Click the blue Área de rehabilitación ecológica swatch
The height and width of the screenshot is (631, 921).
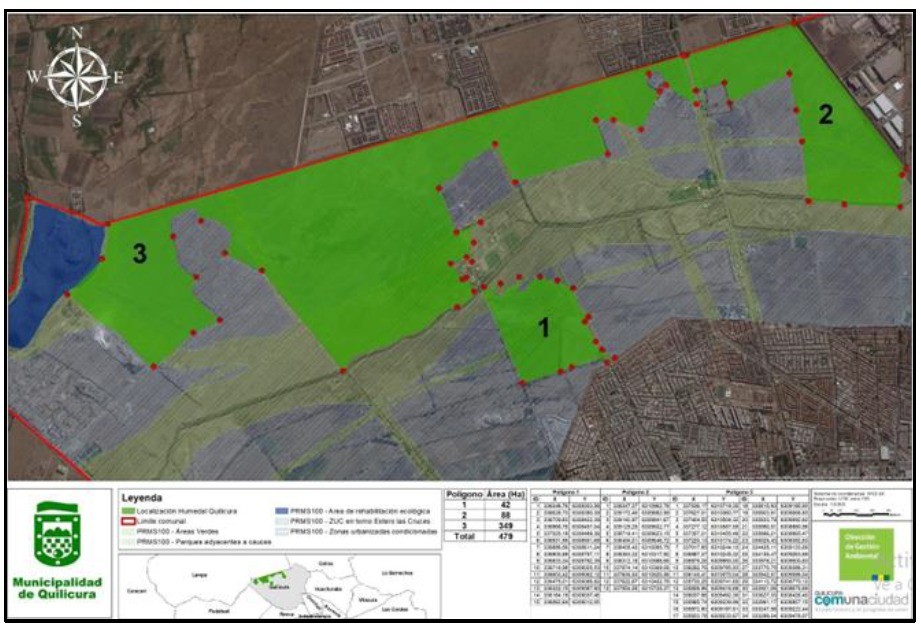click(x=279, y=509)
